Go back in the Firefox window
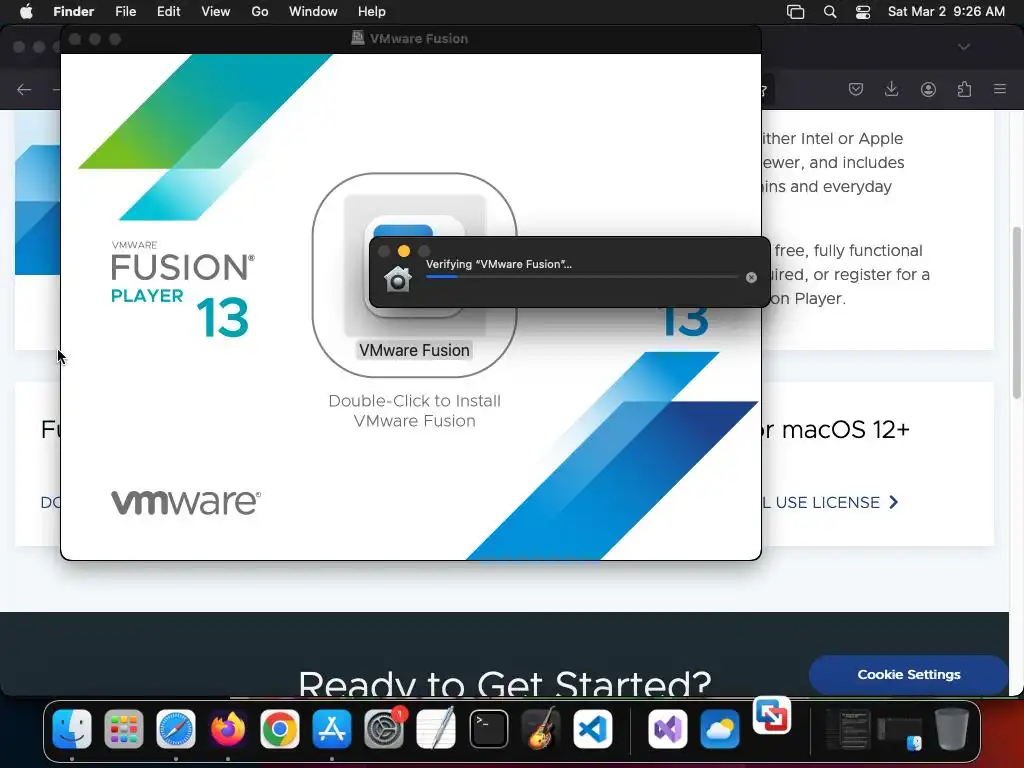 click(24, 89)
